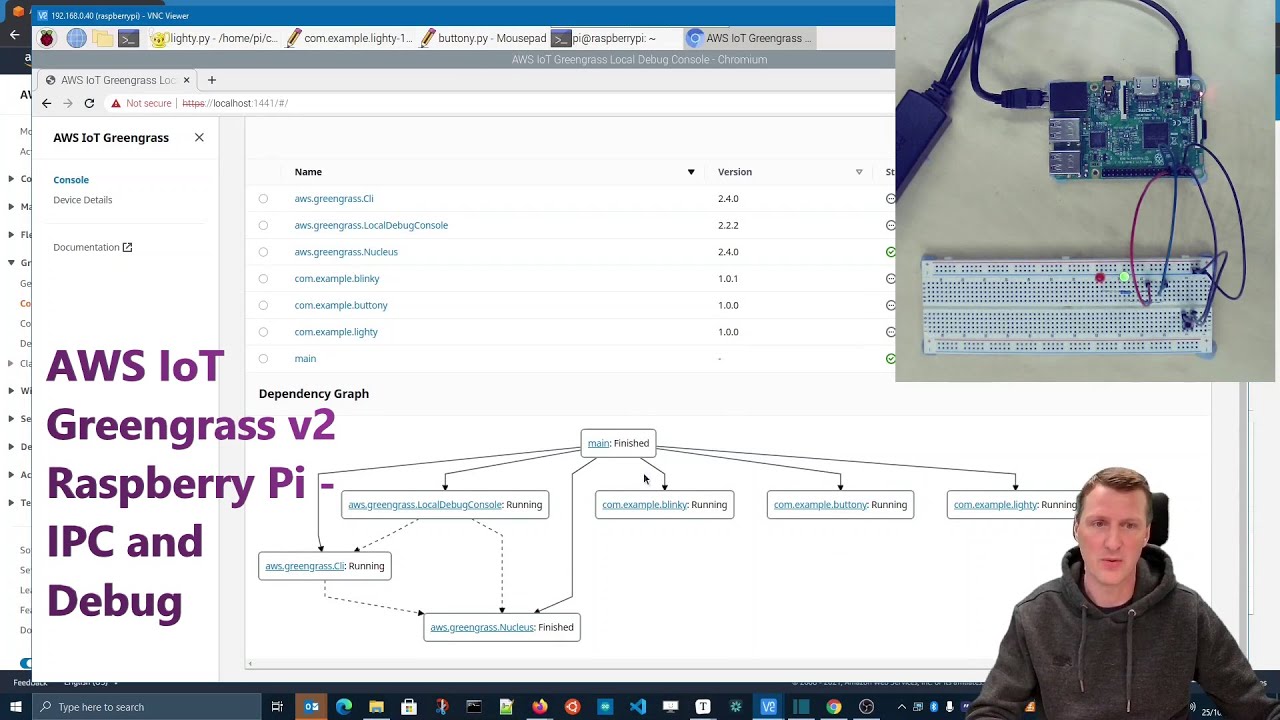The width and height of the screenshot is (1280, 720).
Task: Open the file manager folder icon
Action: [x=103, y=38]
